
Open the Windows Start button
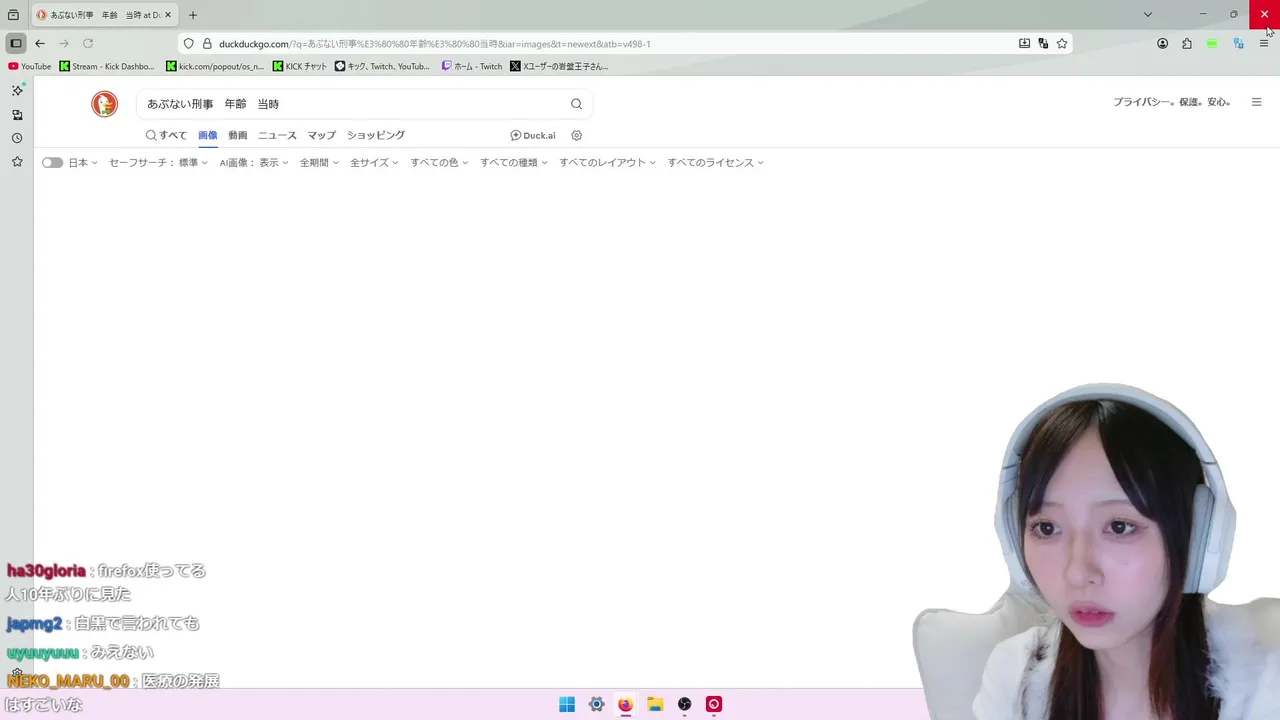tap(567, 704)
